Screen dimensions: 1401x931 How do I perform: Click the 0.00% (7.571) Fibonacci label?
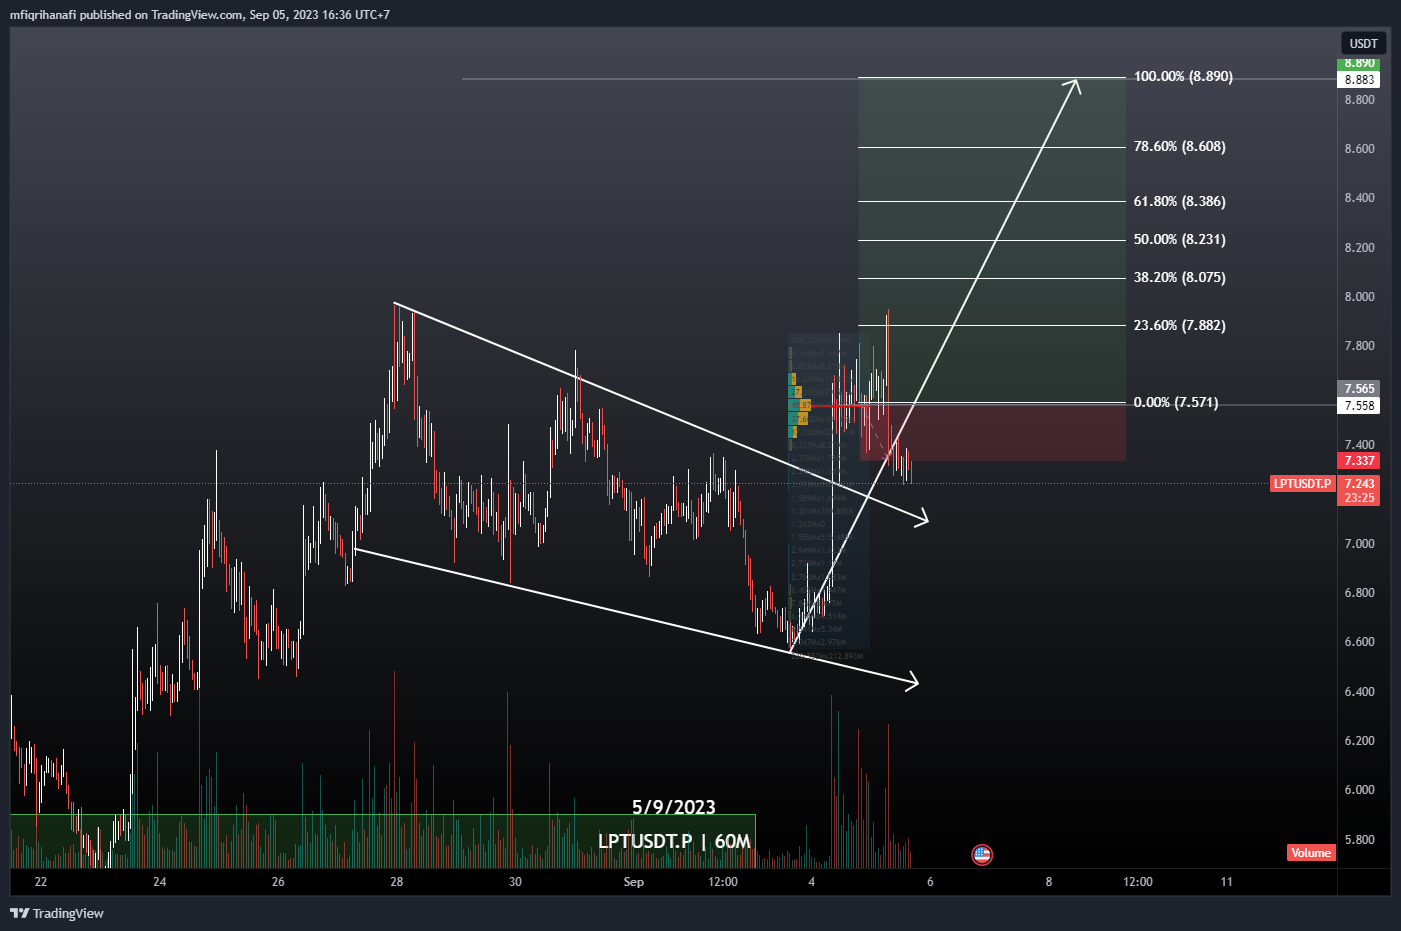click(1176, 403)
